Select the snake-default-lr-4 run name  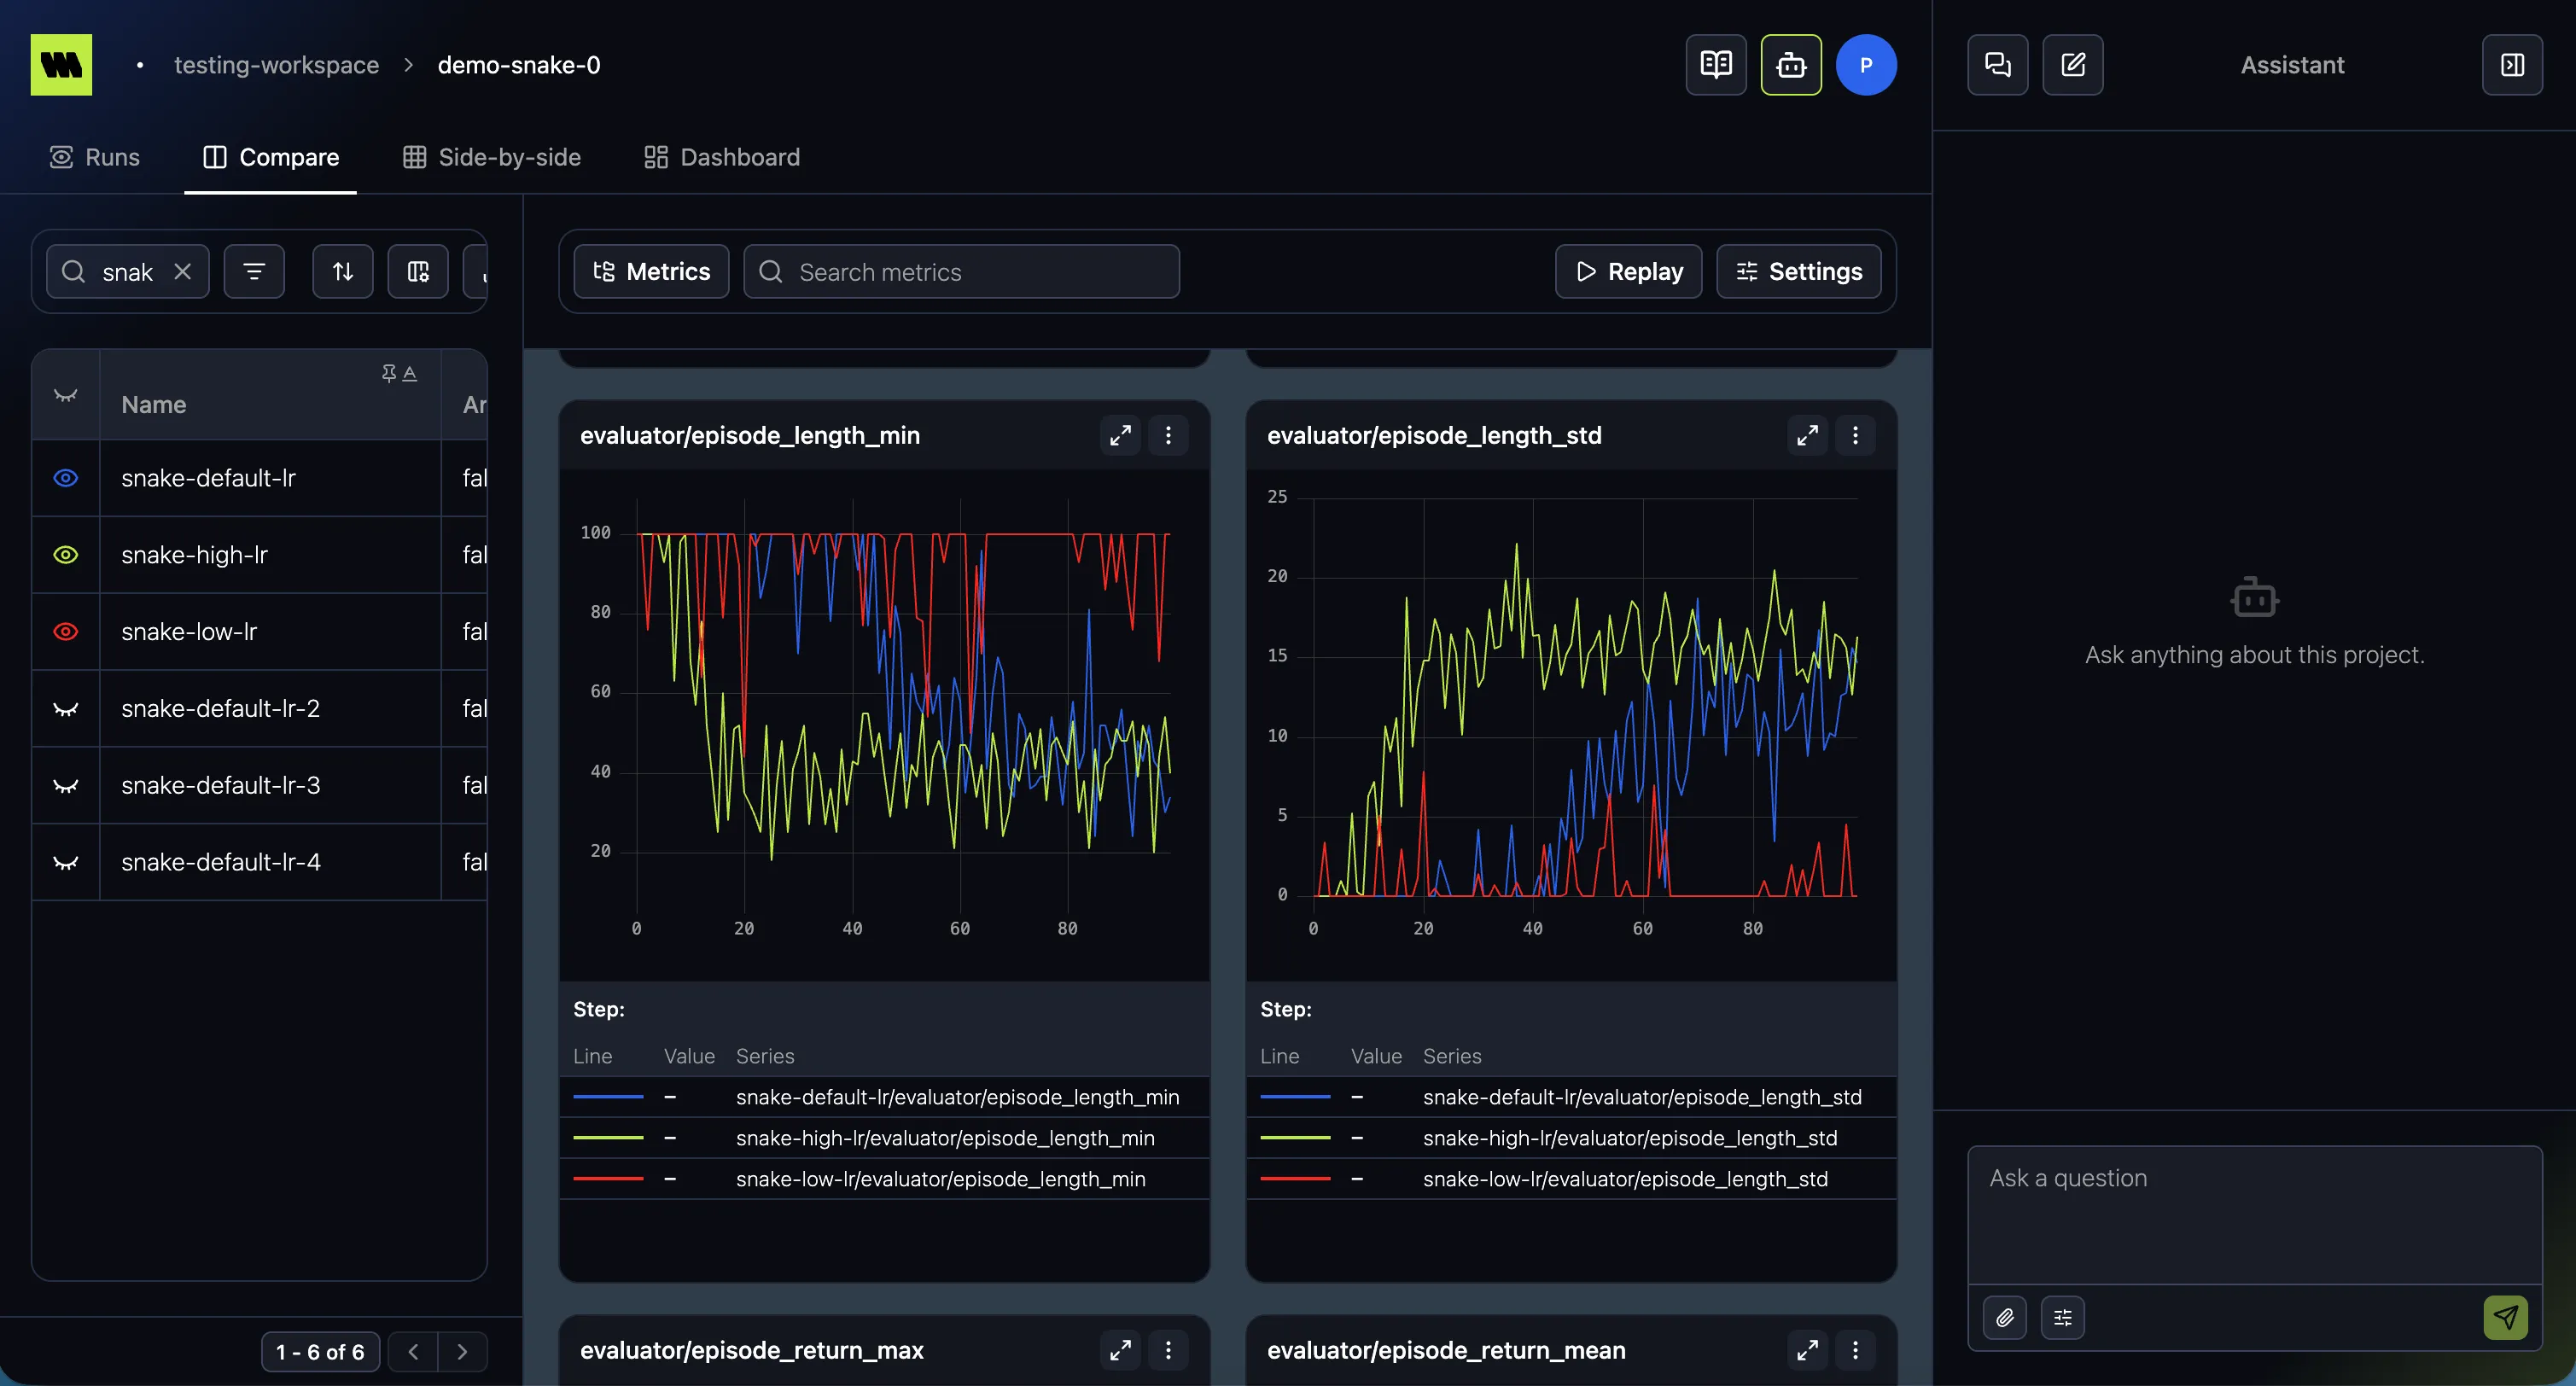click(x=221, y=862)
